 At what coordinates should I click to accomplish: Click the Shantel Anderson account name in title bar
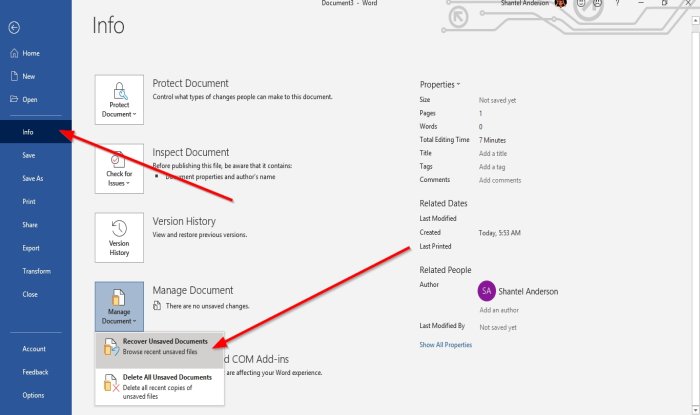[x=525, y=3]
